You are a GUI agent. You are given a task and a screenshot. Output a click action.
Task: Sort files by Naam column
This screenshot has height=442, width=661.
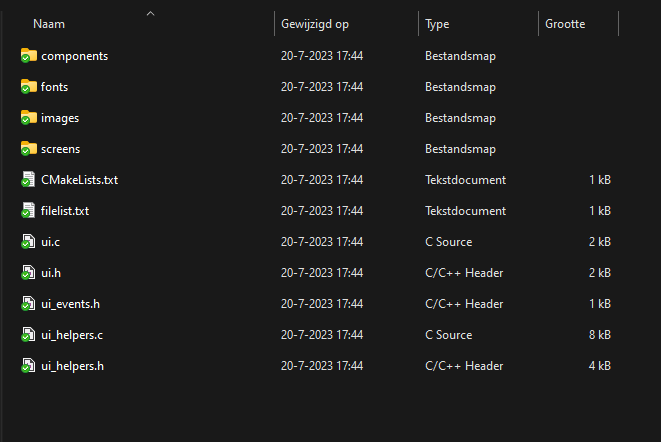click(49, 24)
